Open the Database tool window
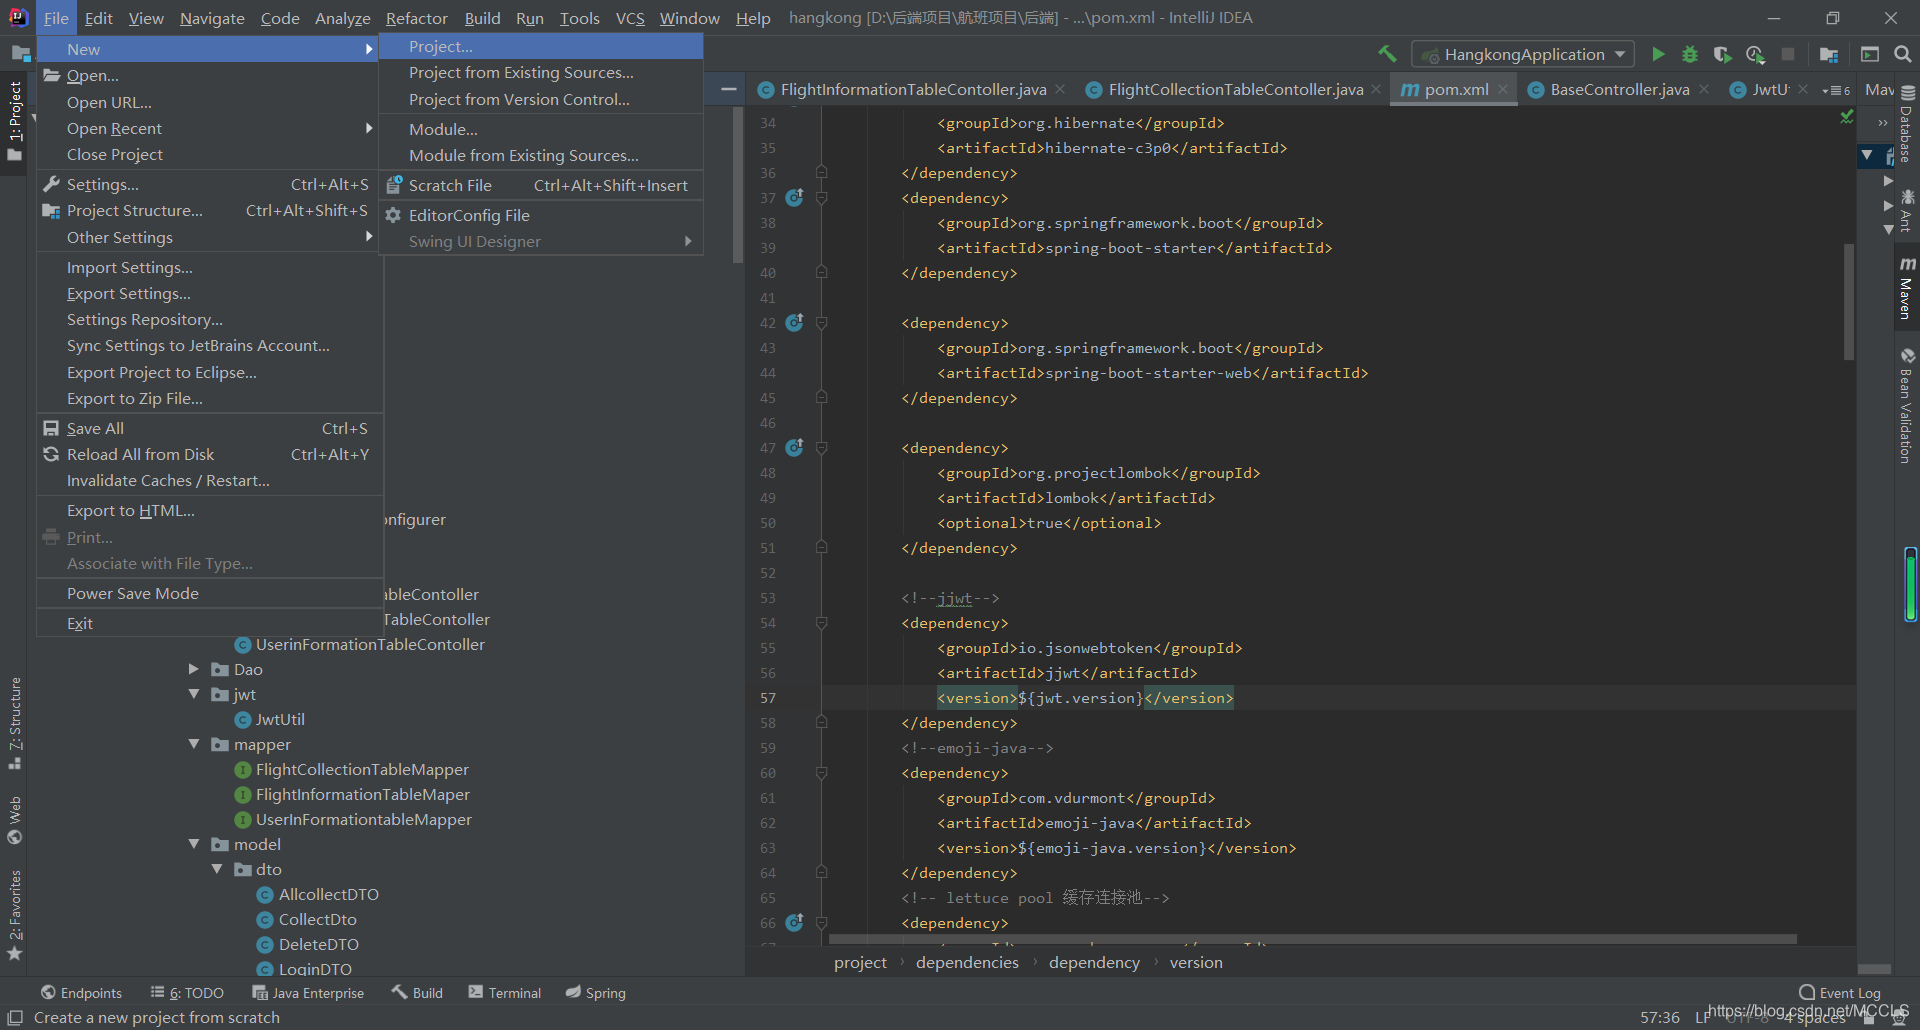This screenshot has height=1030, width=1920. (1907, 125)
